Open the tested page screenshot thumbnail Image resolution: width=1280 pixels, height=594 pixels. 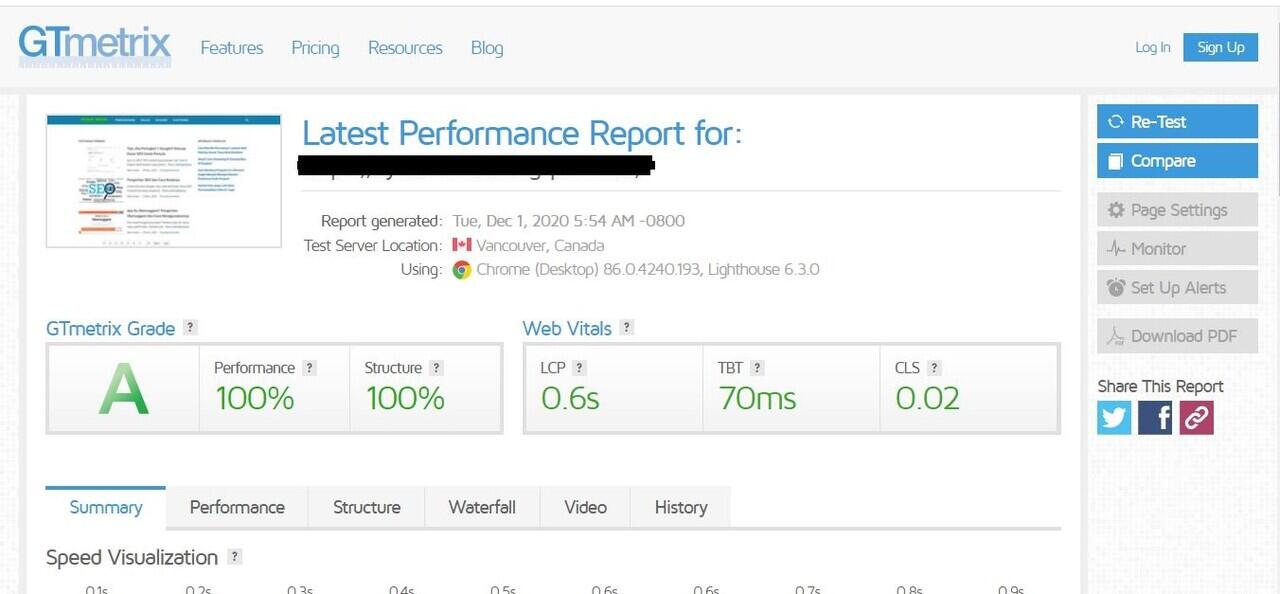click(x=164, y=181)
